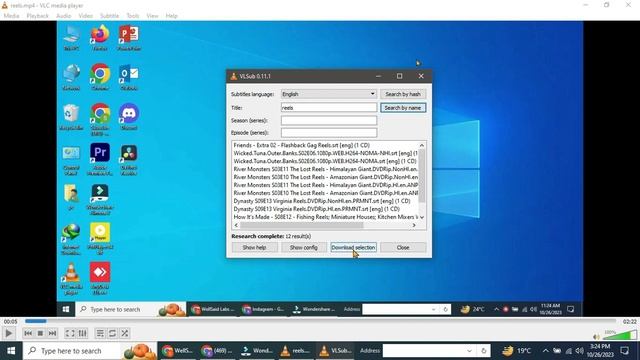Click Search by hash button
The height and width of the screenshot is (360, 640).
(x=403, y=94)
